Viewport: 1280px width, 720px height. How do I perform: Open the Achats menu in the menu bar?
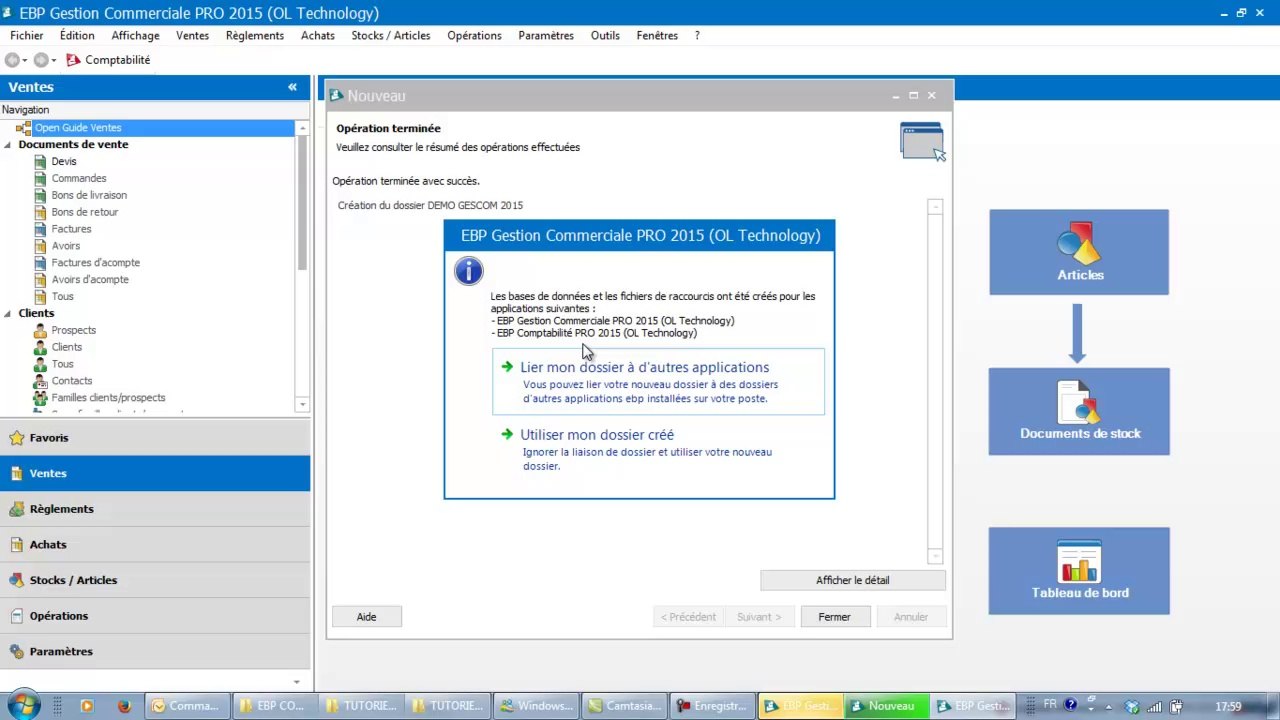tap(318, 35)
